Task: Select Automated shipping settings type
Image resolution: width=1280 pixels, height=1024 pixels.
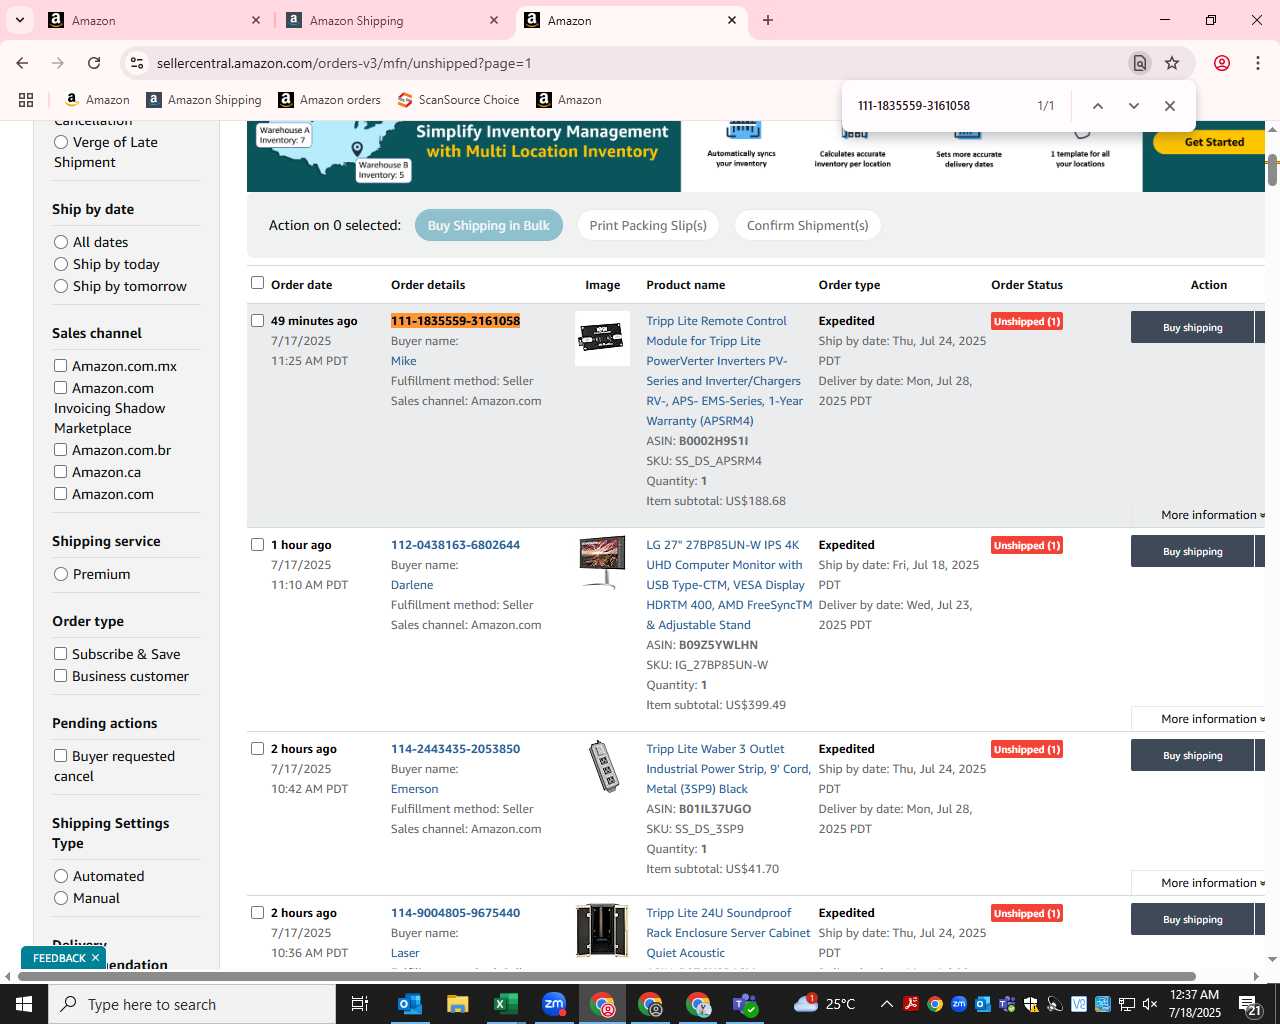Action: [61, 876]
